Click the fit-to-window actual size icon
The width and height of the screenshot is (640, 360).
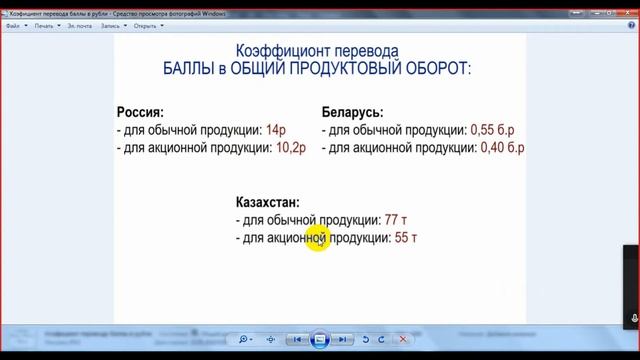click(270, 339)
